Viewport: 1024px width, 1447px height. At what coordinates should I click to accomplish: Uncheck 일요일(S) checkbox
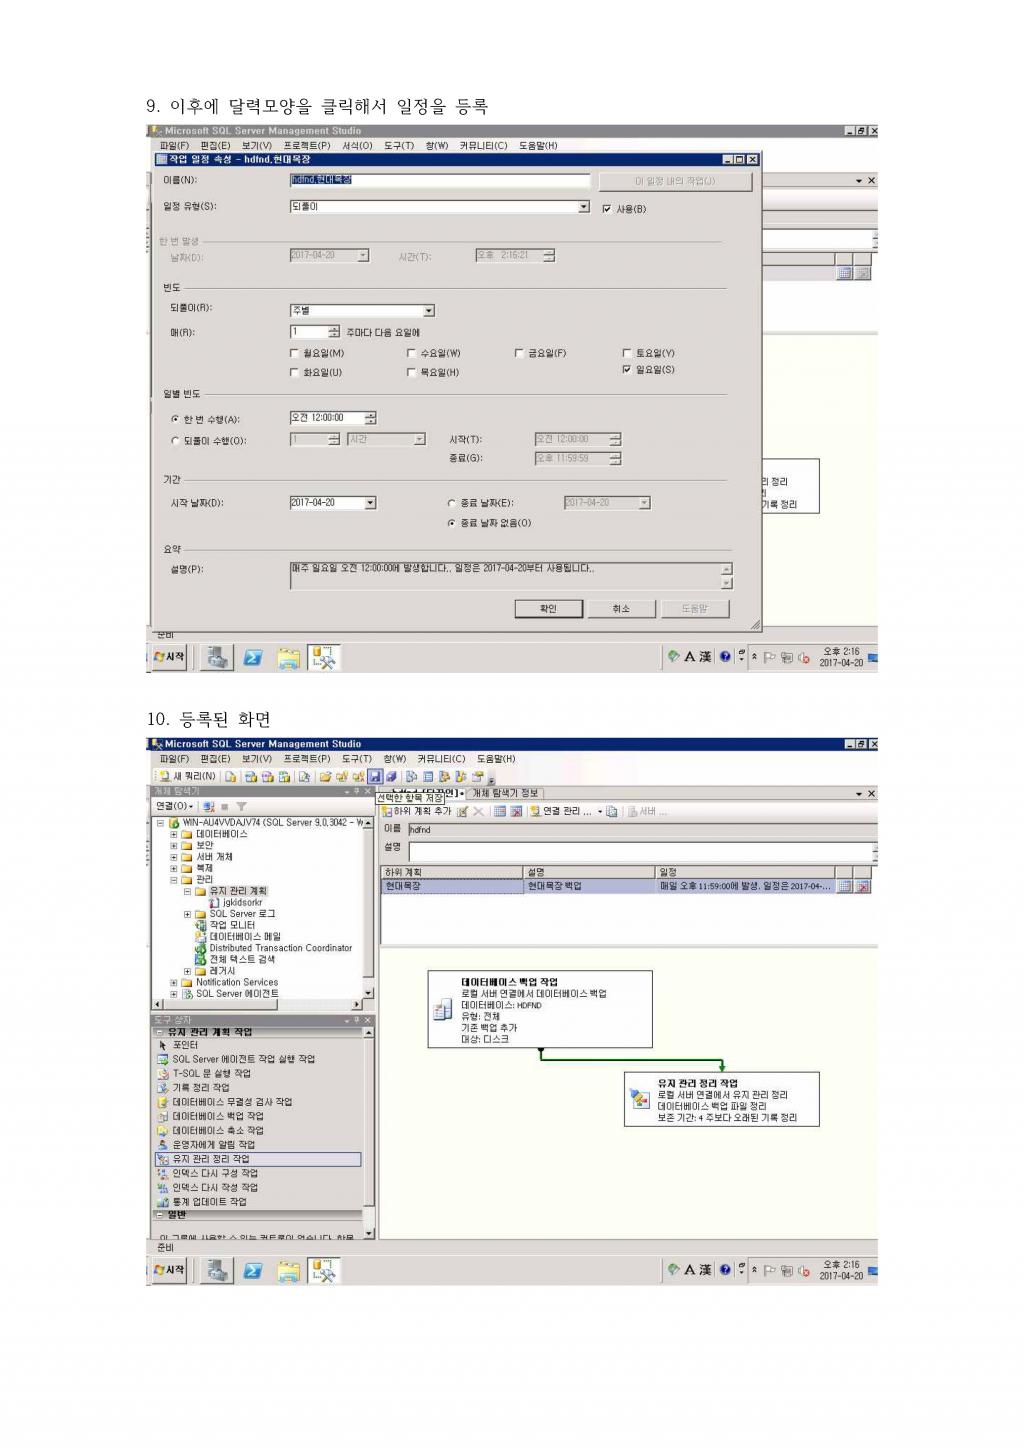point(627,369)
